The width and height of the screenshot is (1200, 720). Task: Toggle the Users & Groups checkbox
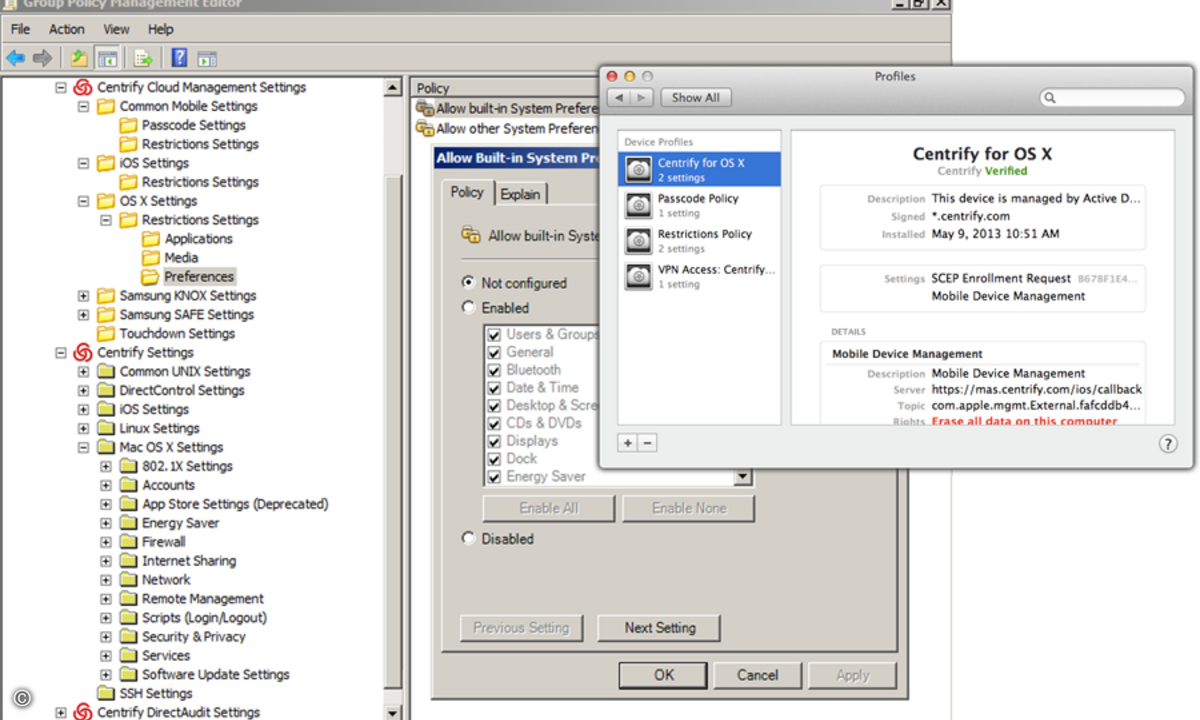[x=494, y=334]
